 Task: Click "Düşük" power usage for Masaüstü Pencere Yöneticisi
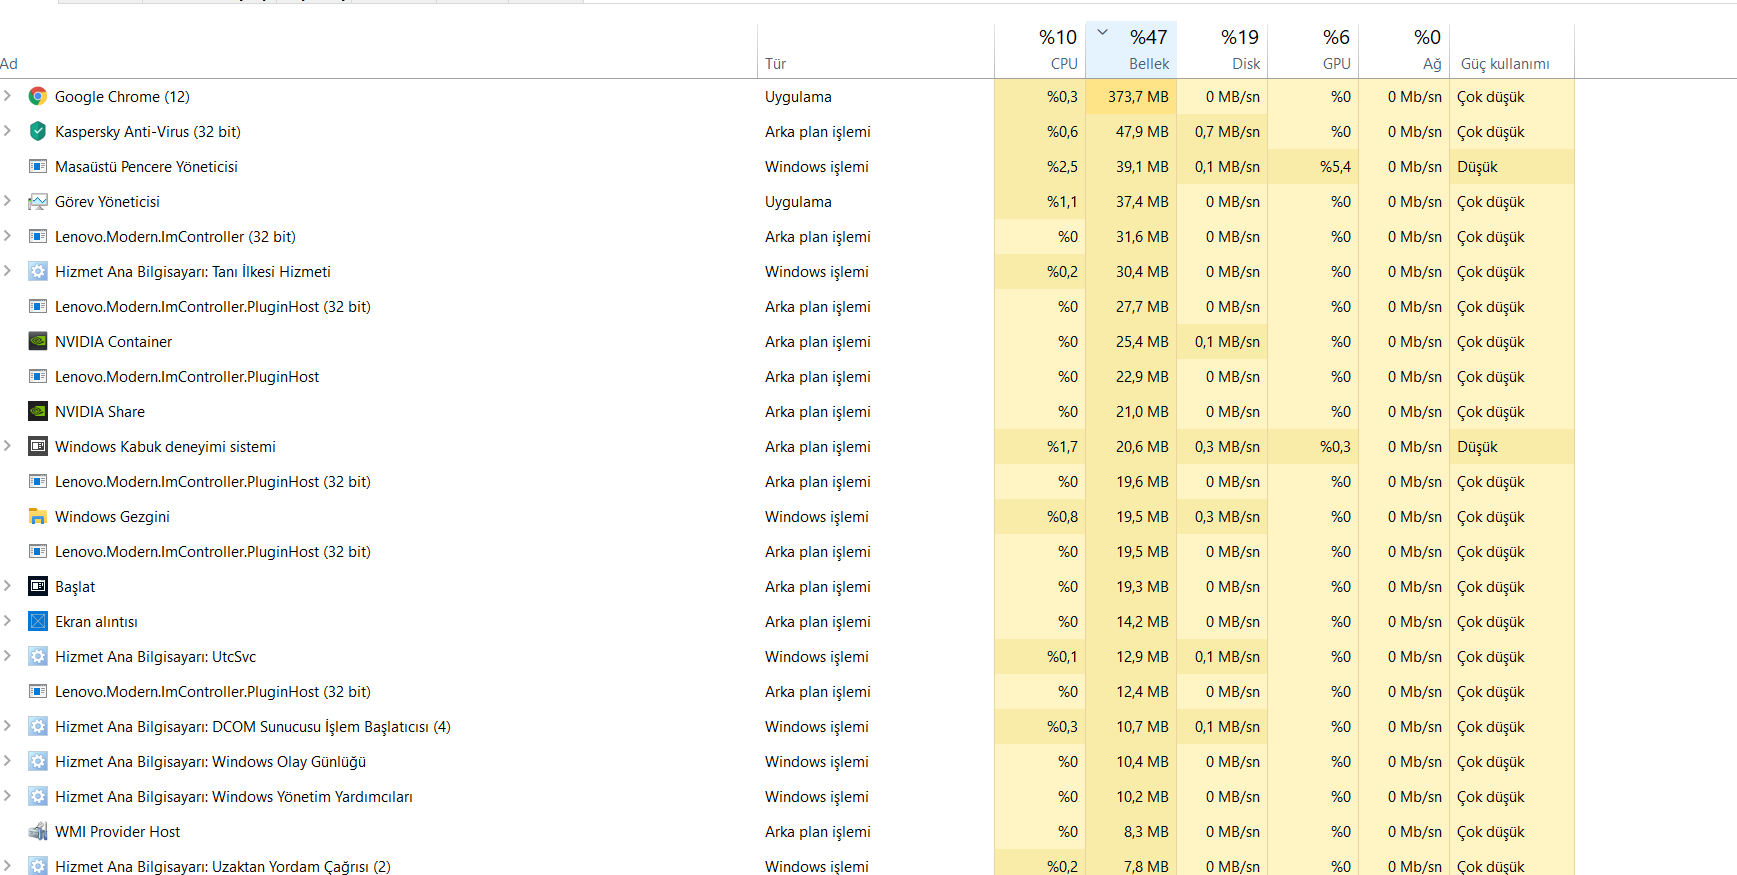[1477, 167]
